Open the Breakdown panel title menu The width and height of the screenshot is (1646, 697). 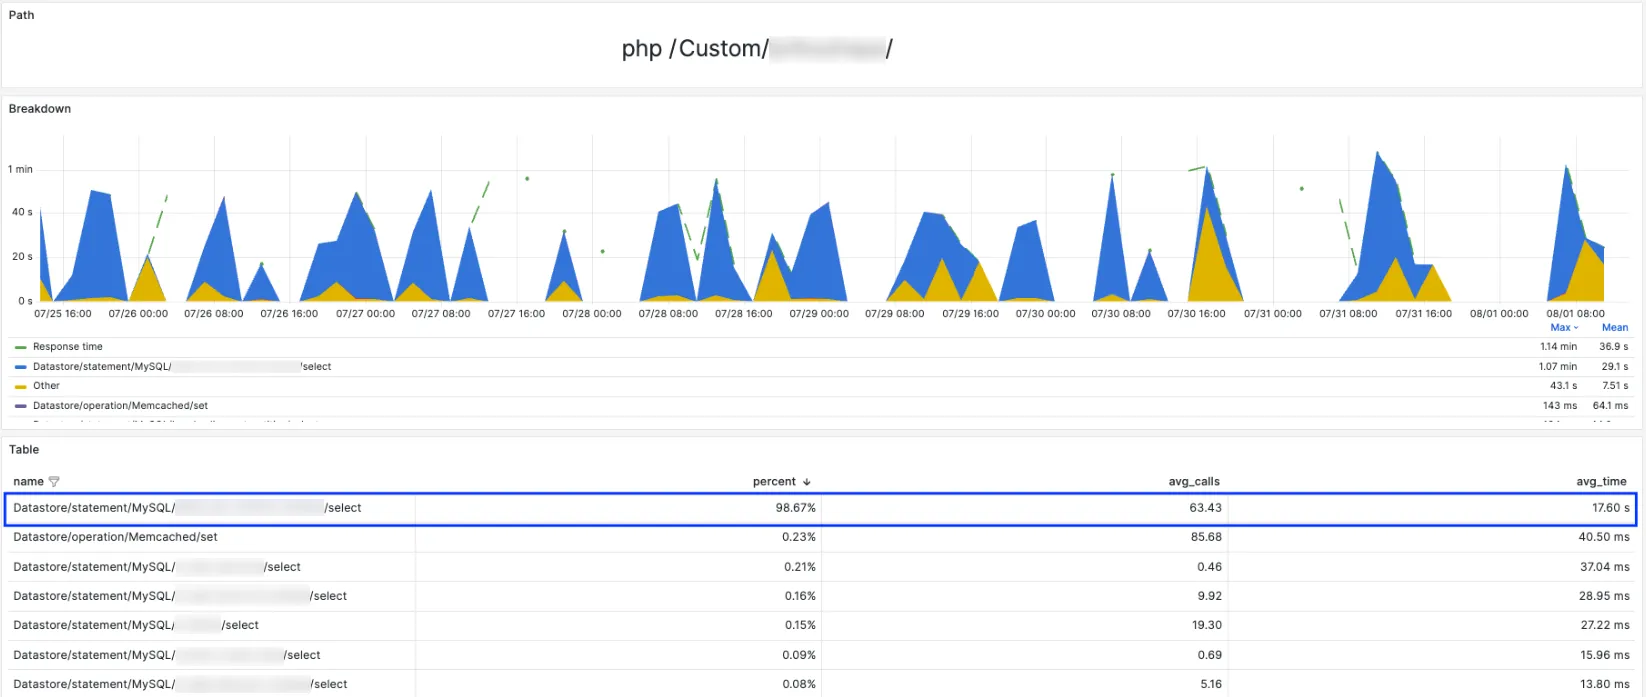pos(40,109)
